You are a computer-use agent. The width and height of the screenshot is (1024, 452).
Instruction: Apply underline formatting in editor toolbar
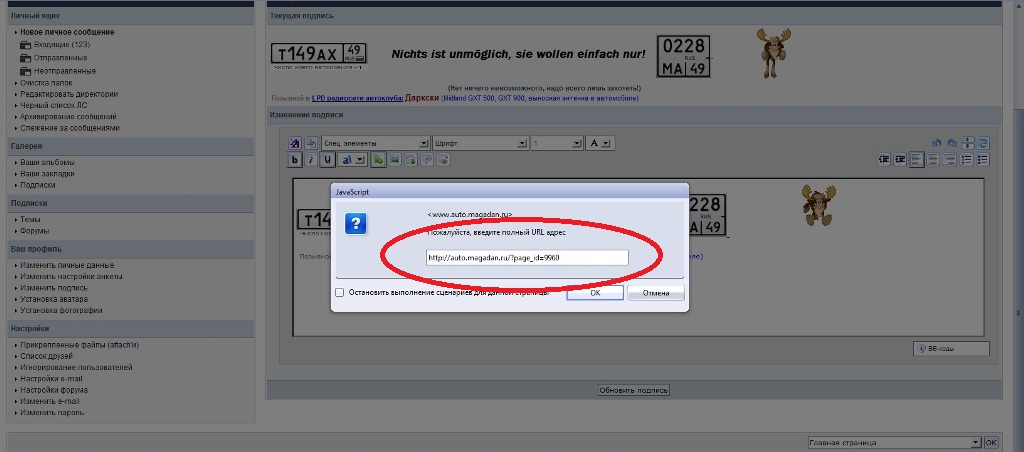(x=327, y=159)
